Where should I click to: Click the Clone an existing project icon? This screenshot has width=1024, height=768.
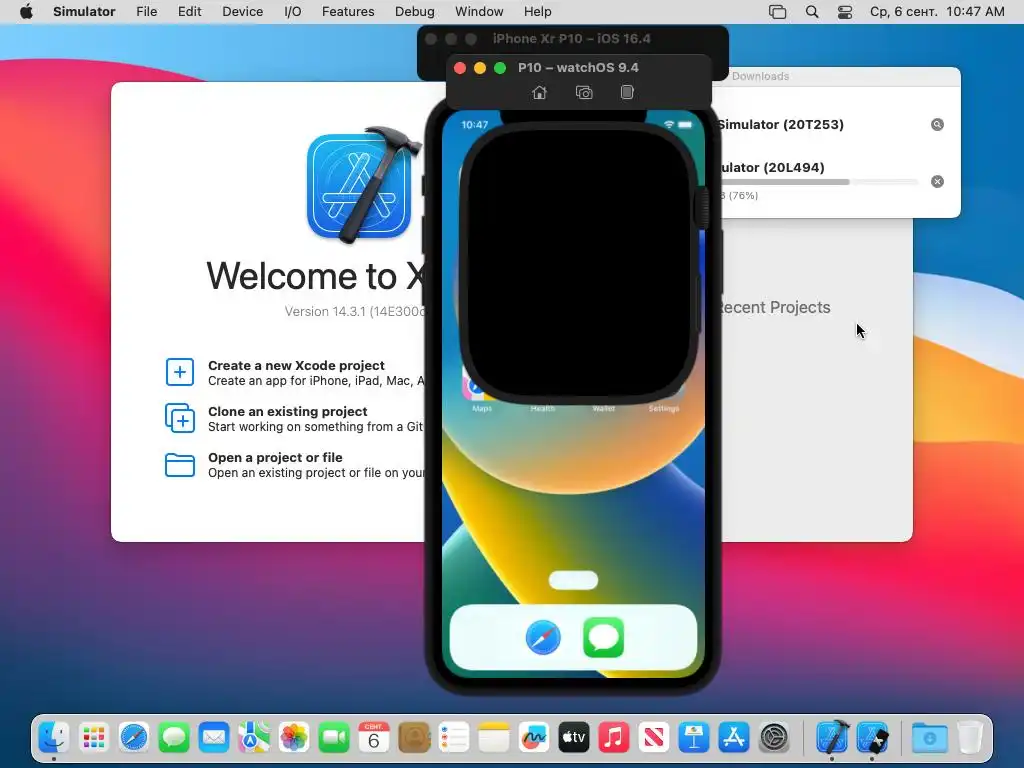[x=180, y=418]
